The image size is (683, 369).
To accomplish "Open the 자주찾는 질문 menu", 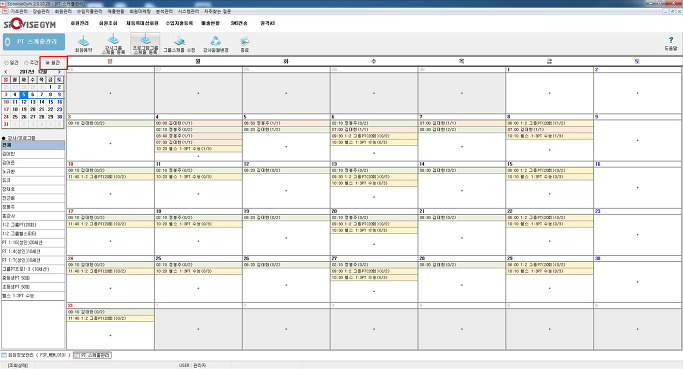I will (217, 11).
